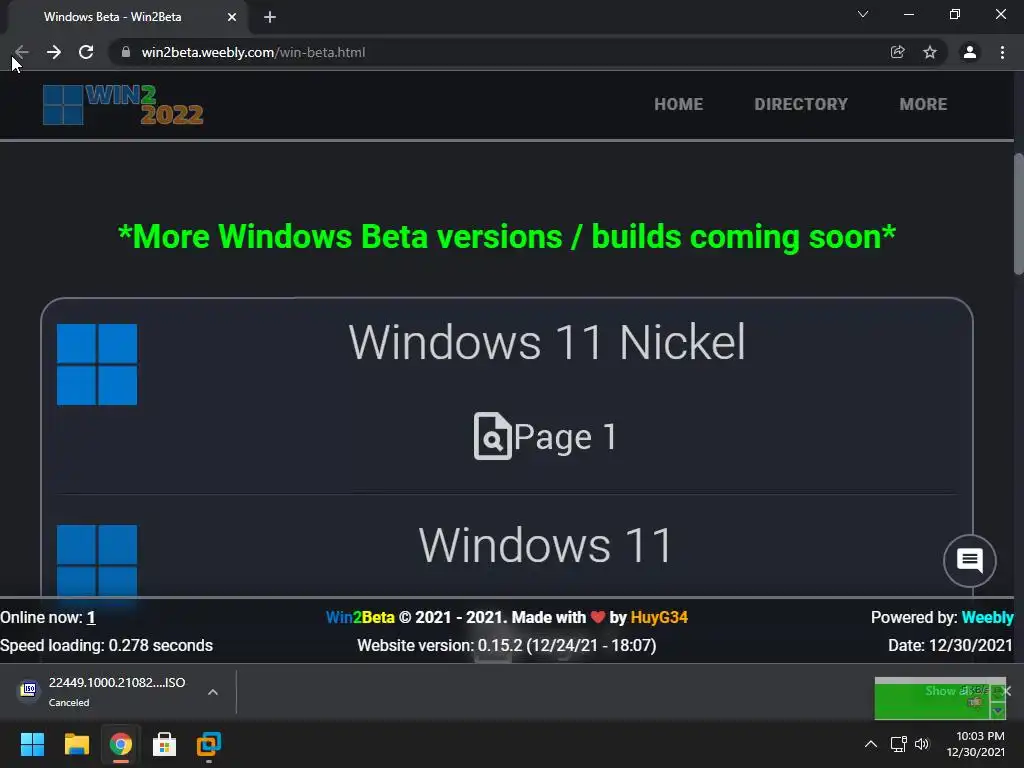The image size is (1024, 768).
Task: Open tab search dropdown arrow
Action: point(863,14)
